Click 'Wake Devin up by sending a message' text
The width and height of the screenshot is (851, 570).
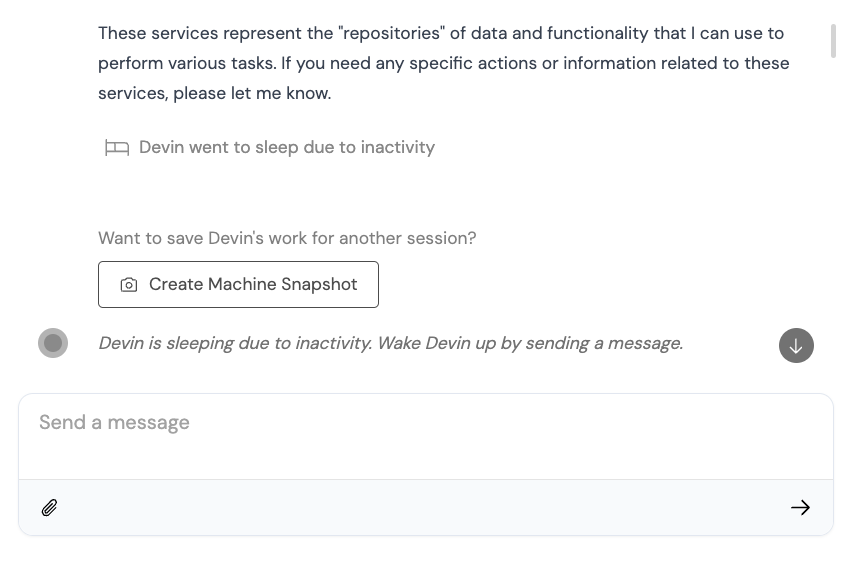pos(530,343)
